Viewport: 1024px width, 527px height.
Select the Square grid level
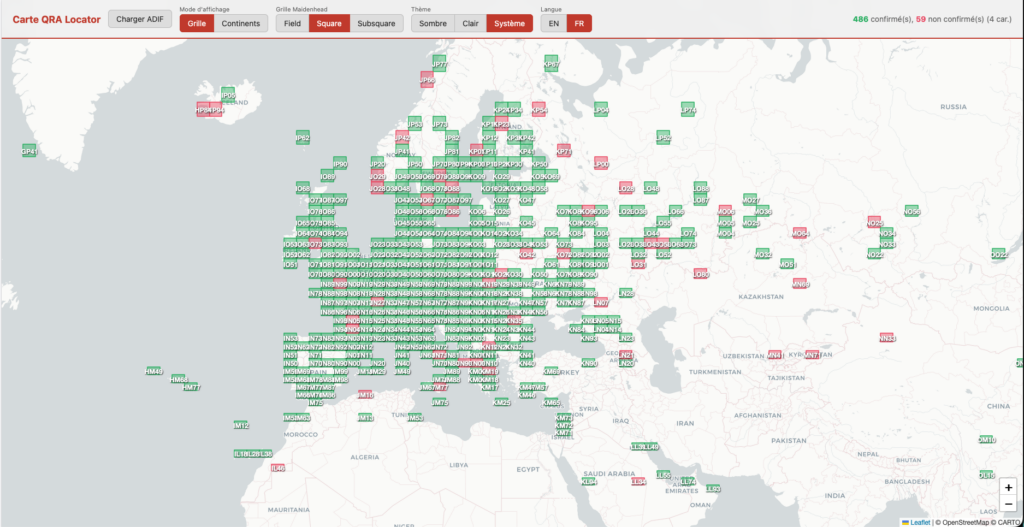tap(329, 23)
